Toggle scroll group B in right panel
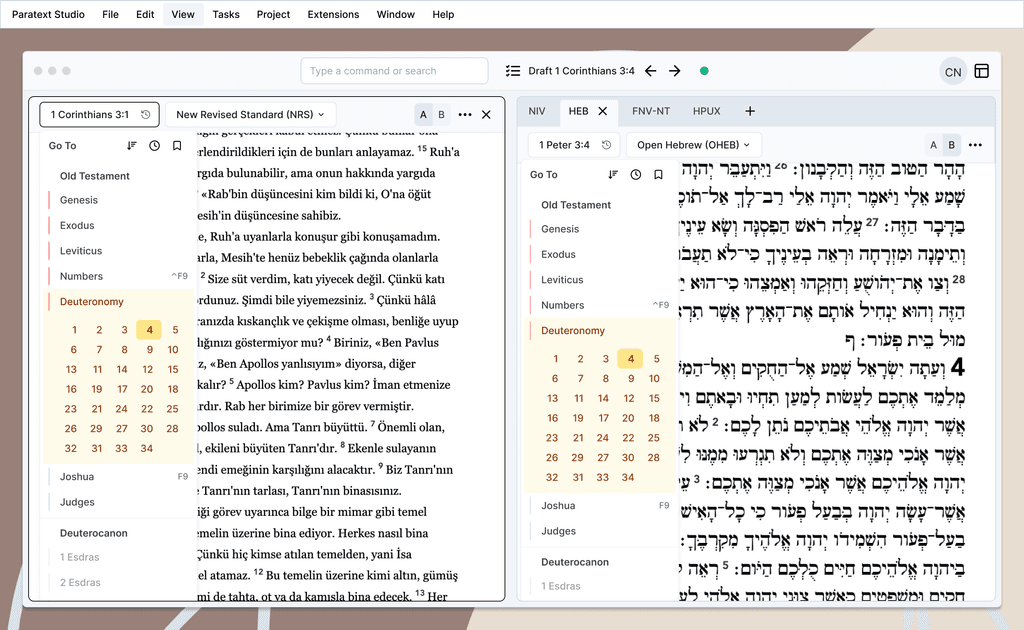The image size is (1024, 630). tap(952, 145)
